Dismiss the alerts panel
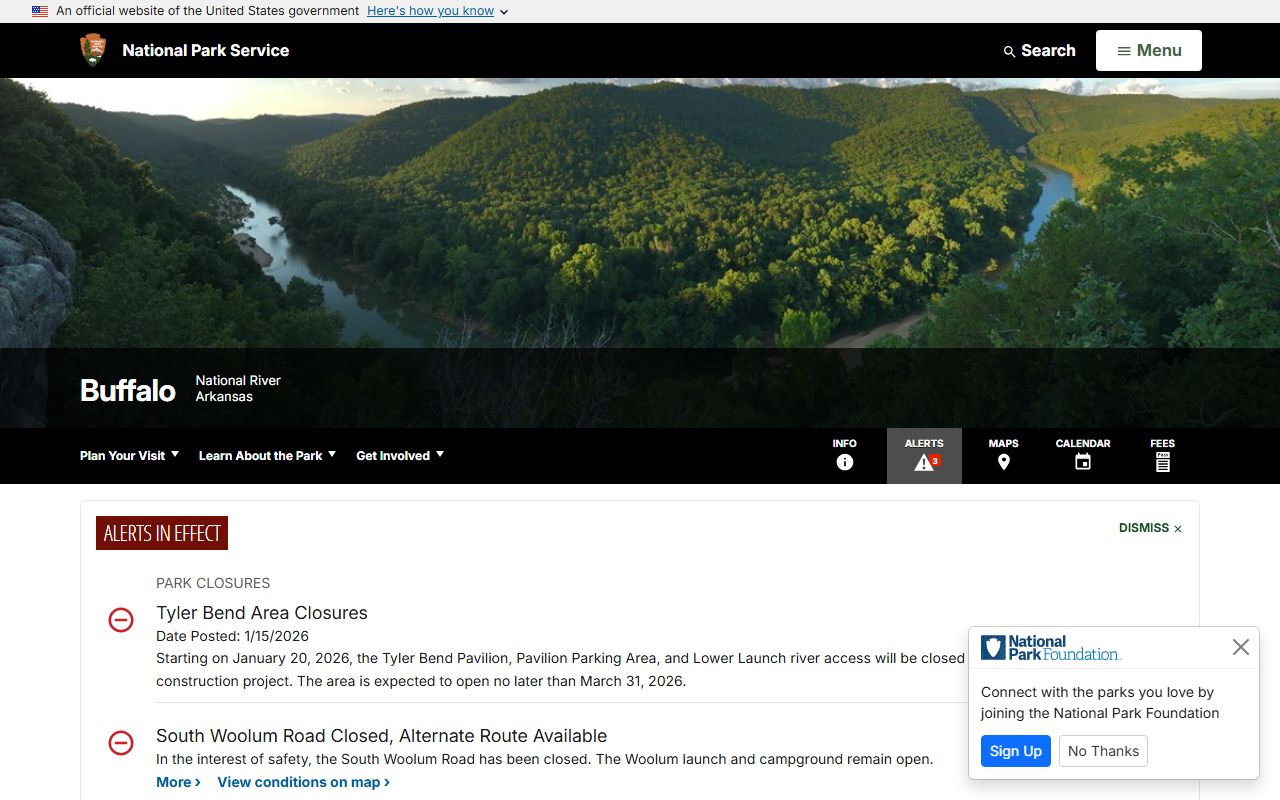This screenshot has height=800, width=1280. pos(1150,528)
